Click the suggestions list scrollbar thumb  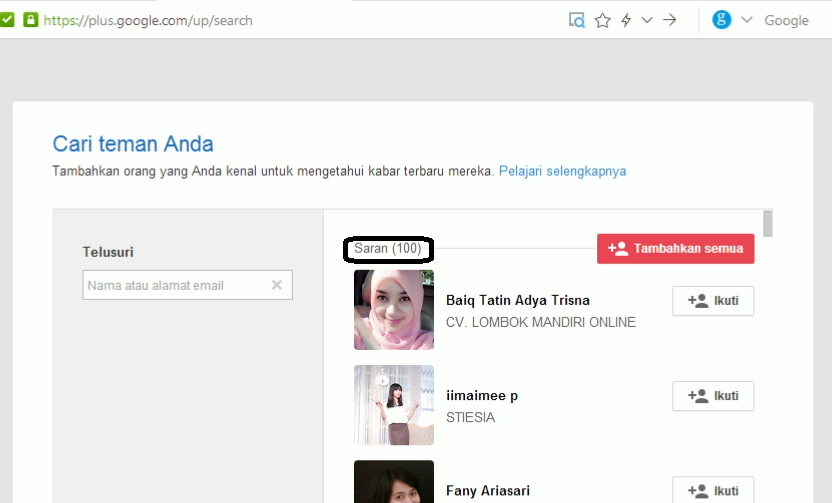[768, 223]
